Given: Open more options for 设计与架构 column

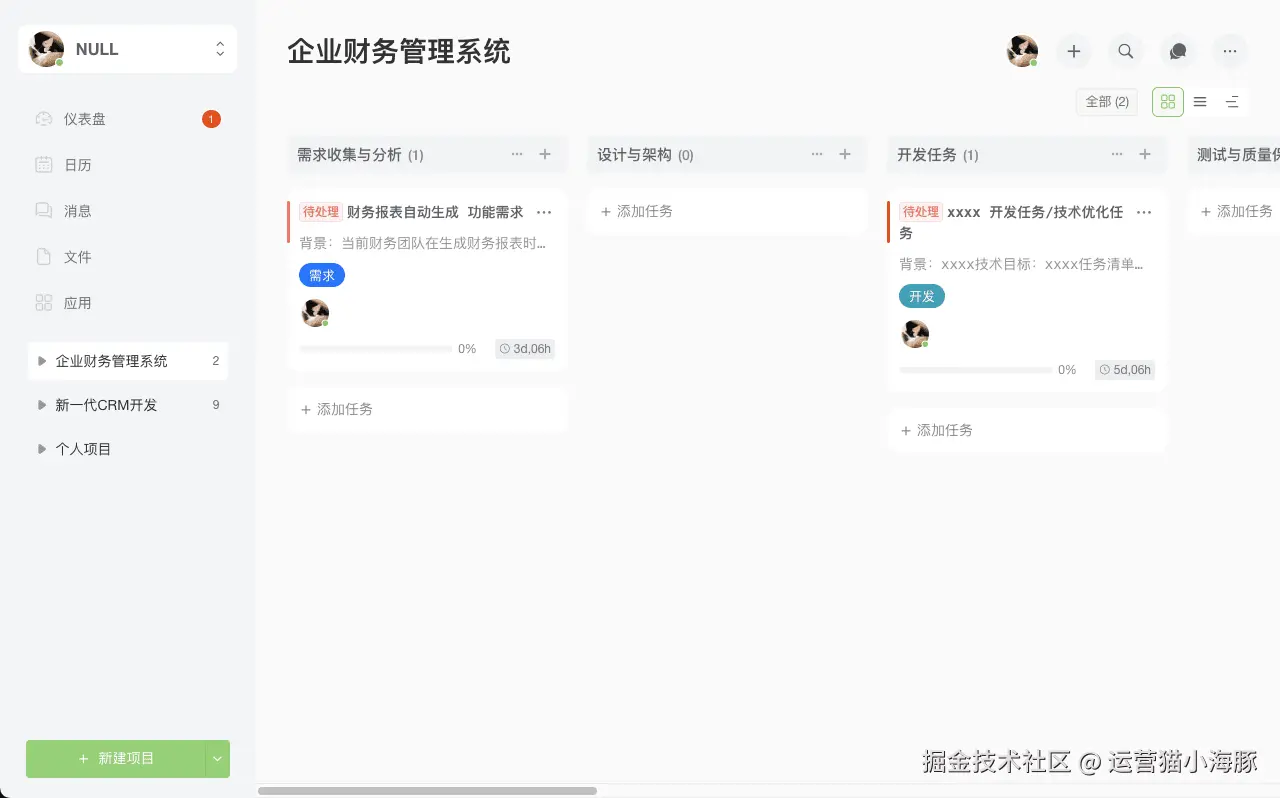Looking at the screenshot, I should (x=817, y=155).
